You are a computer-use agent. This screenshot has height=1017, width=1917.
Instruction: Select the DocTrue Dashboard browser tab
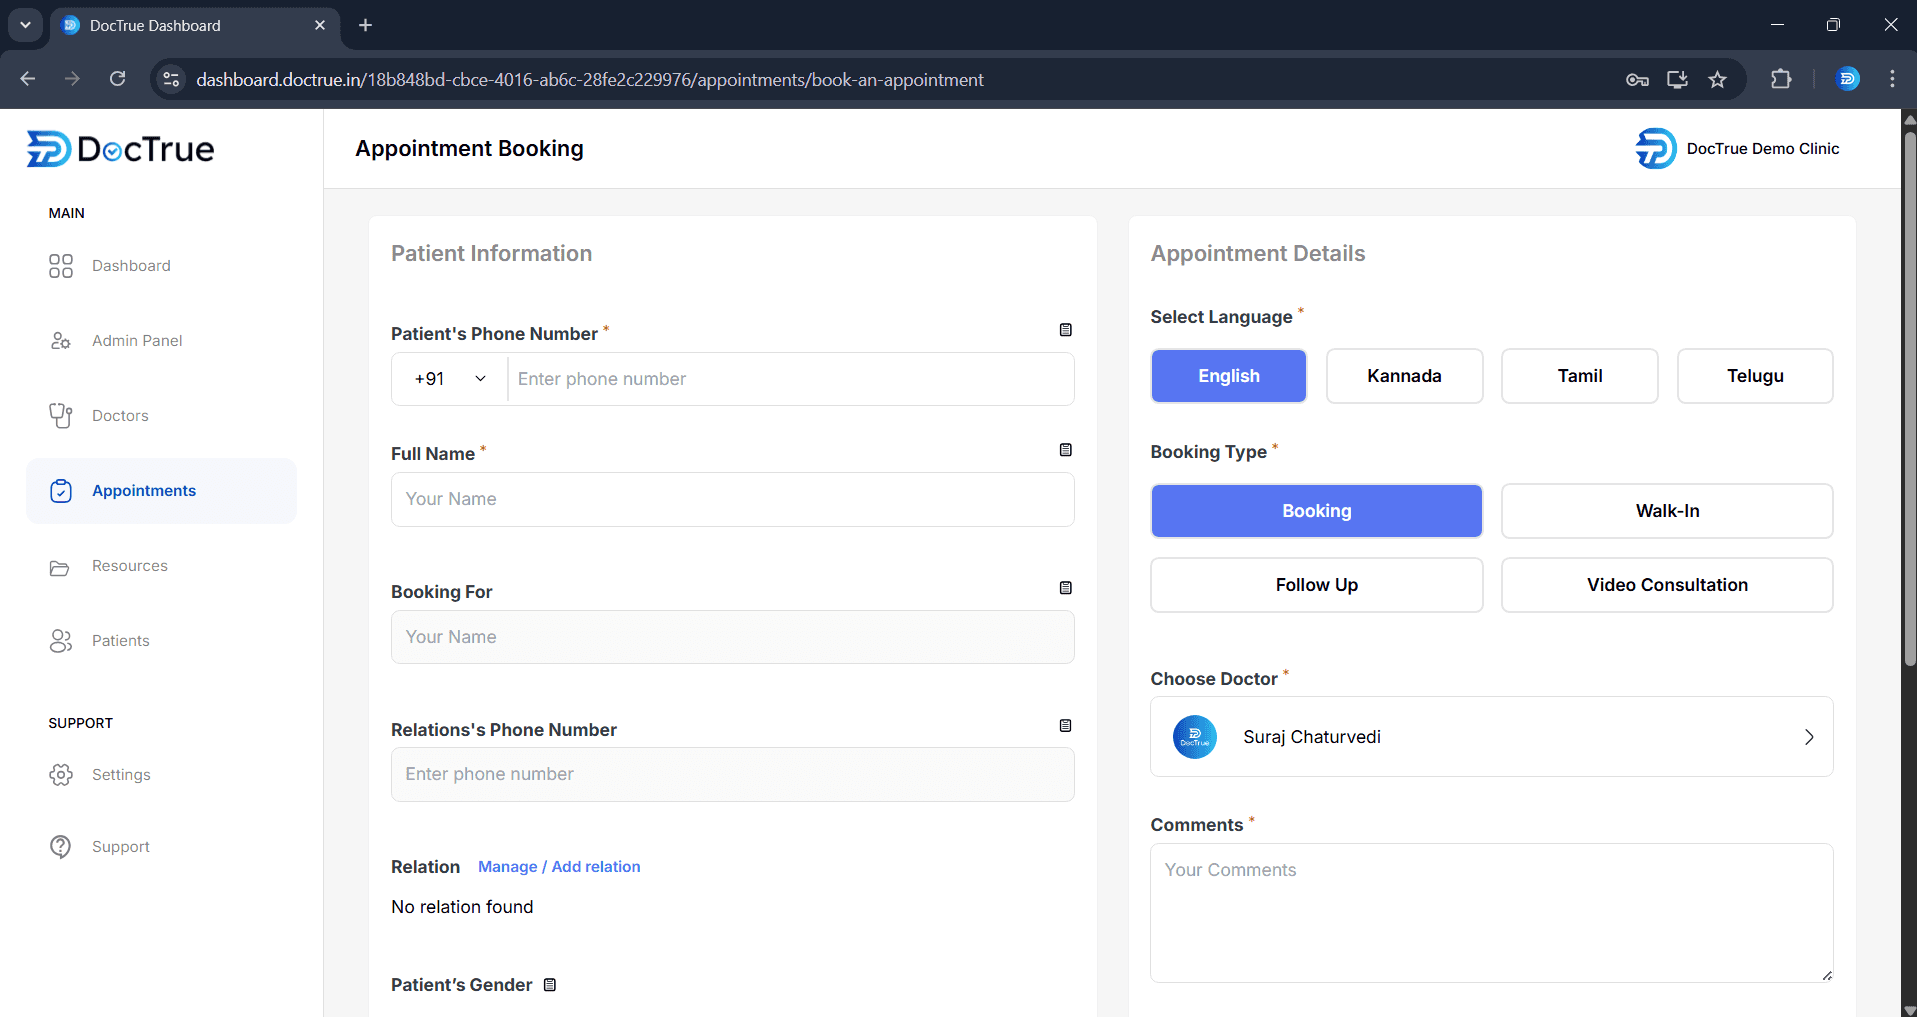click(194, 26)
